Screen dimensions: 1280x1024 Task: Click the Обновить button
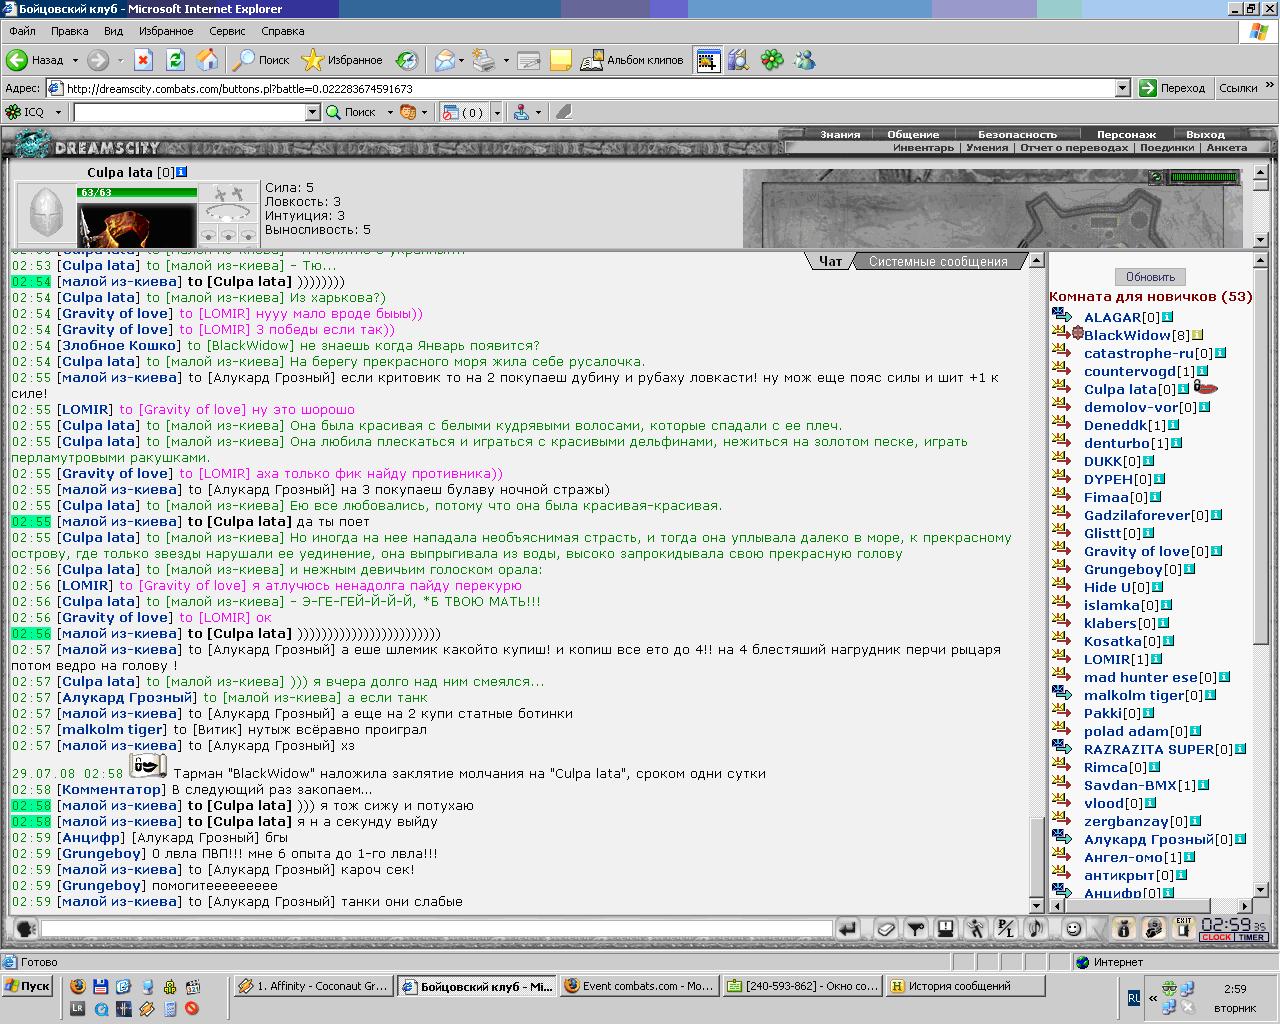1150,276
